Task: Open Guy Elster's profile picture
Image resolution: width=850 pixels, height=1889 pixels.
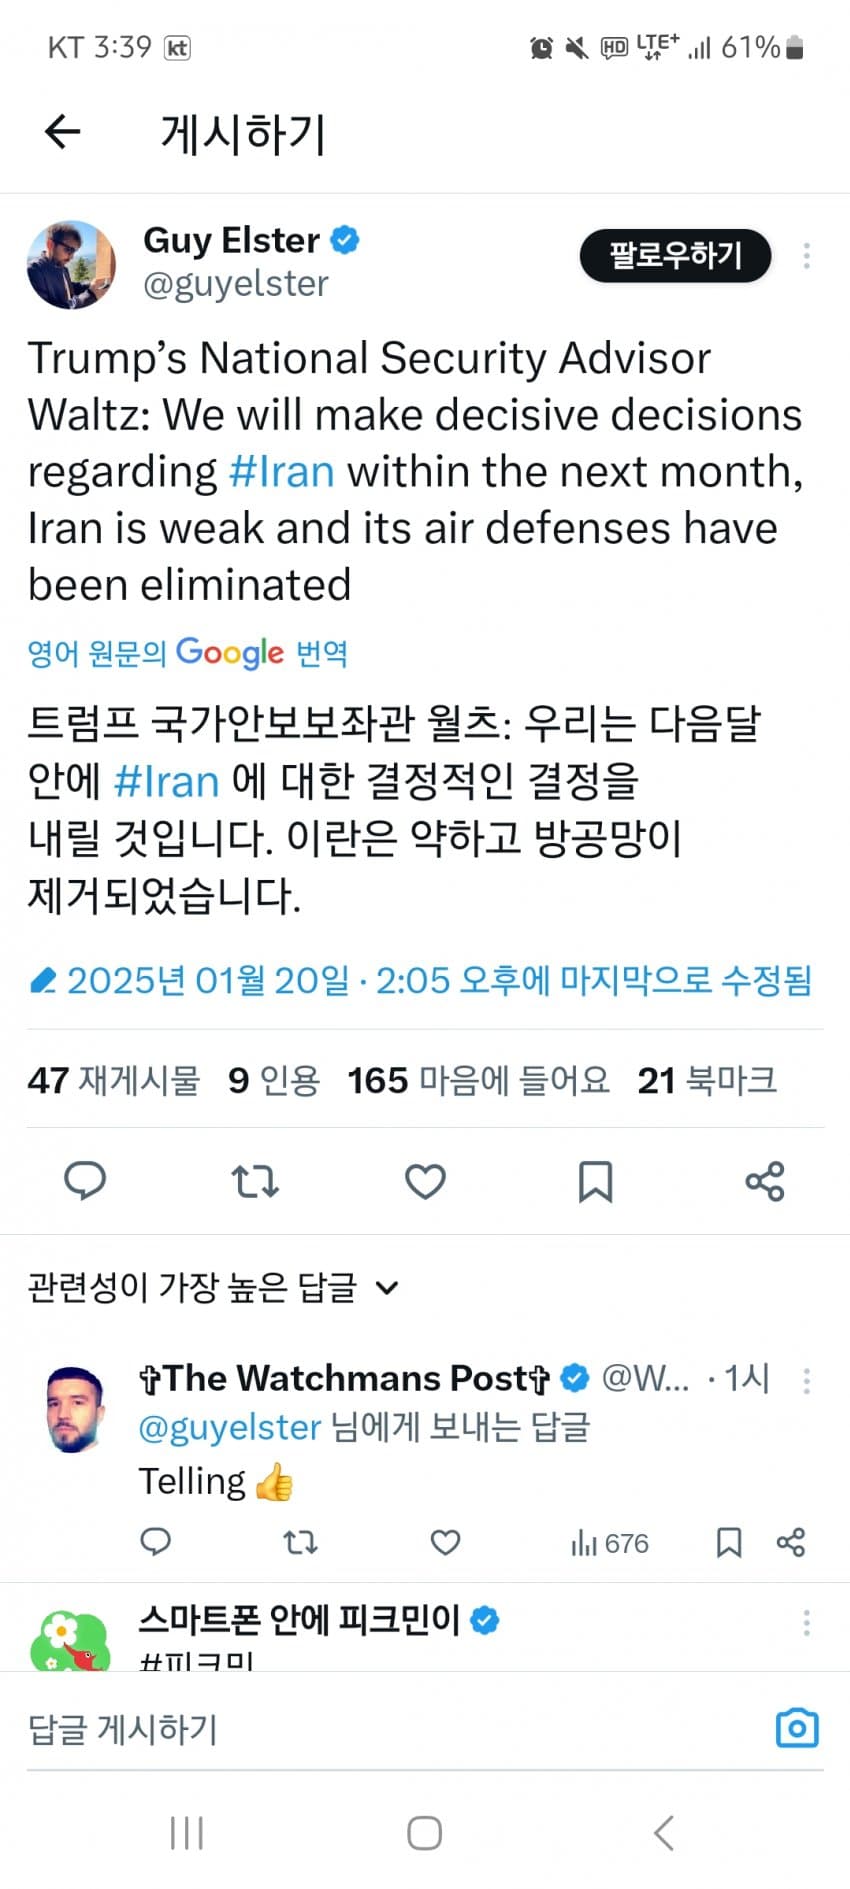Action: click(71, 265)
